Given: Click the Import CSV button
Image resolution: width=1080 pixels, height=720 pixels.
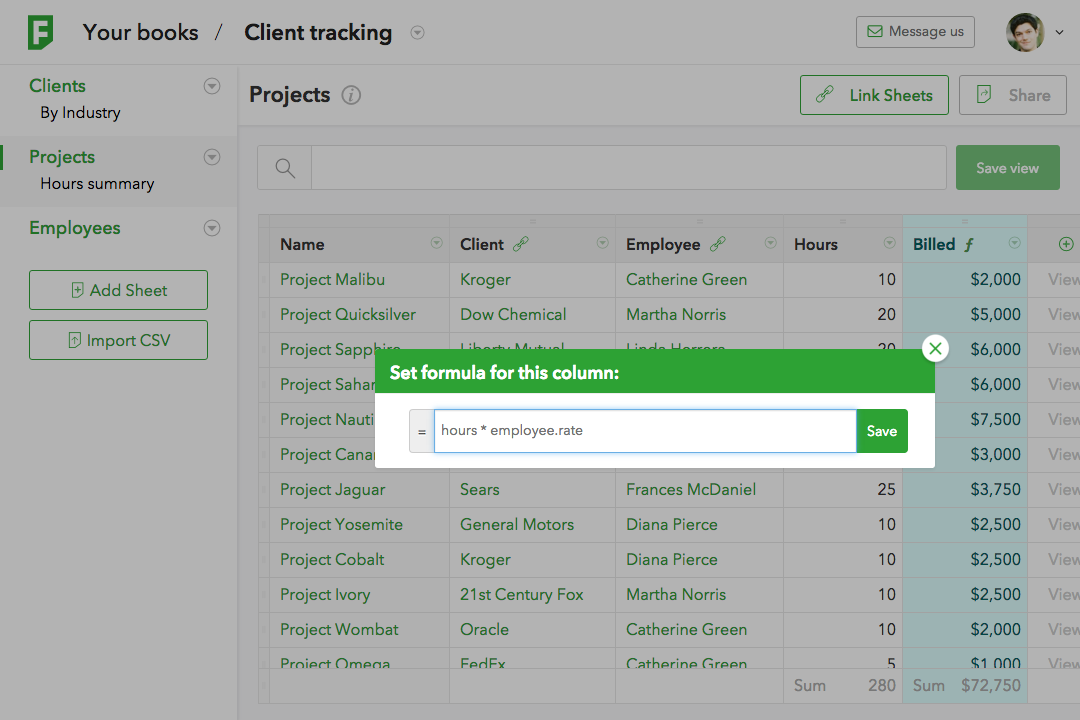Looking at the screenshot, I should (x=118, y=340).
